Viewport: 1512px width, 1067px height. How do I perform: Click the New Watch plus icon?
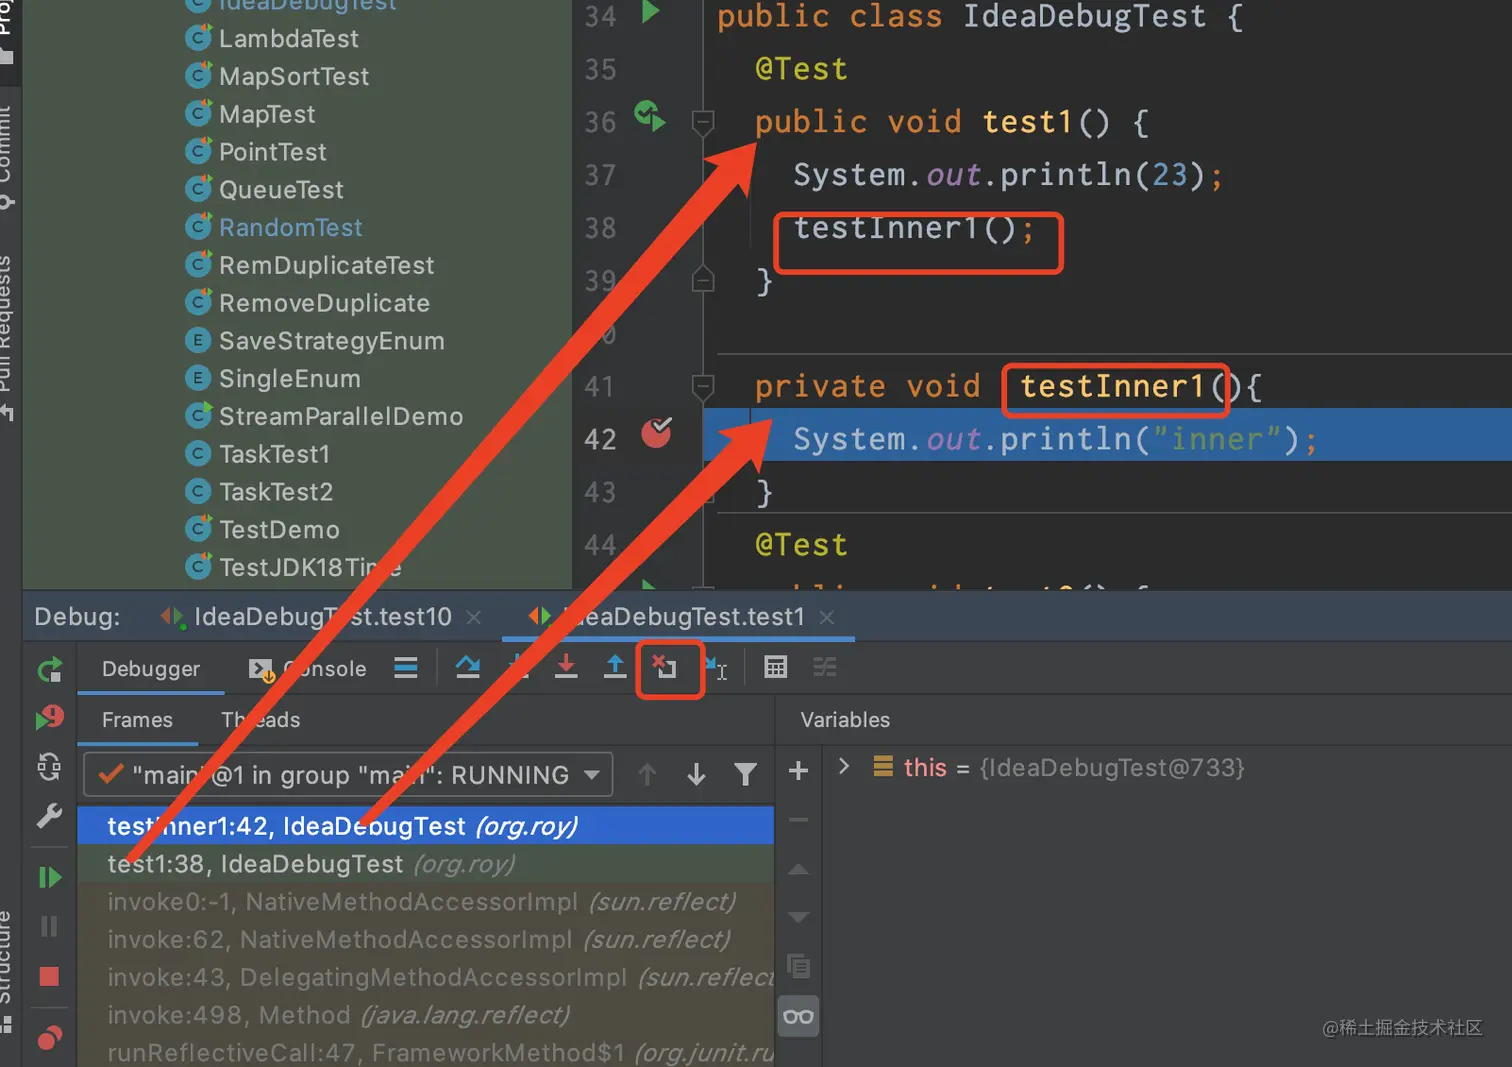coord(799,771)
